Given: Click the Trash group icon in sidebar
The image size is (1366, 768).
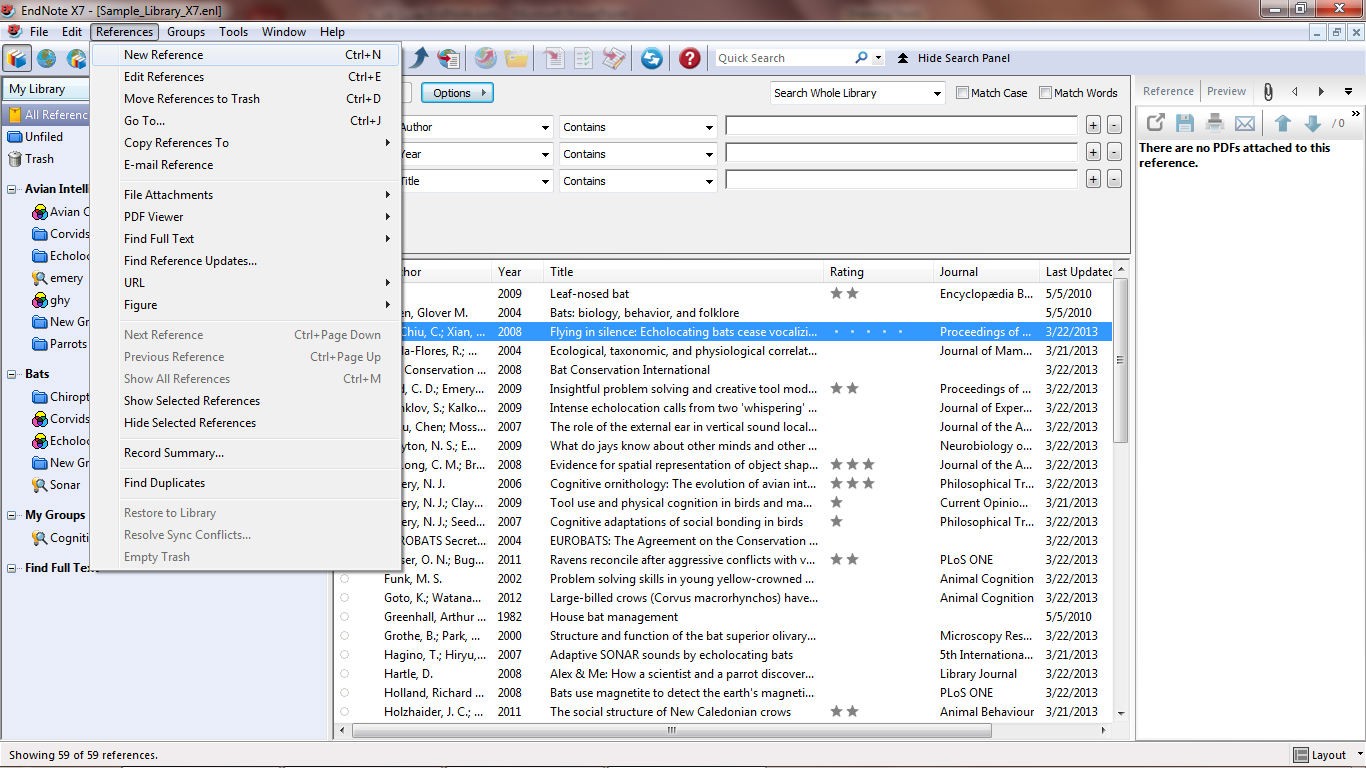Looking at the screenshot, I should [15, 159].
